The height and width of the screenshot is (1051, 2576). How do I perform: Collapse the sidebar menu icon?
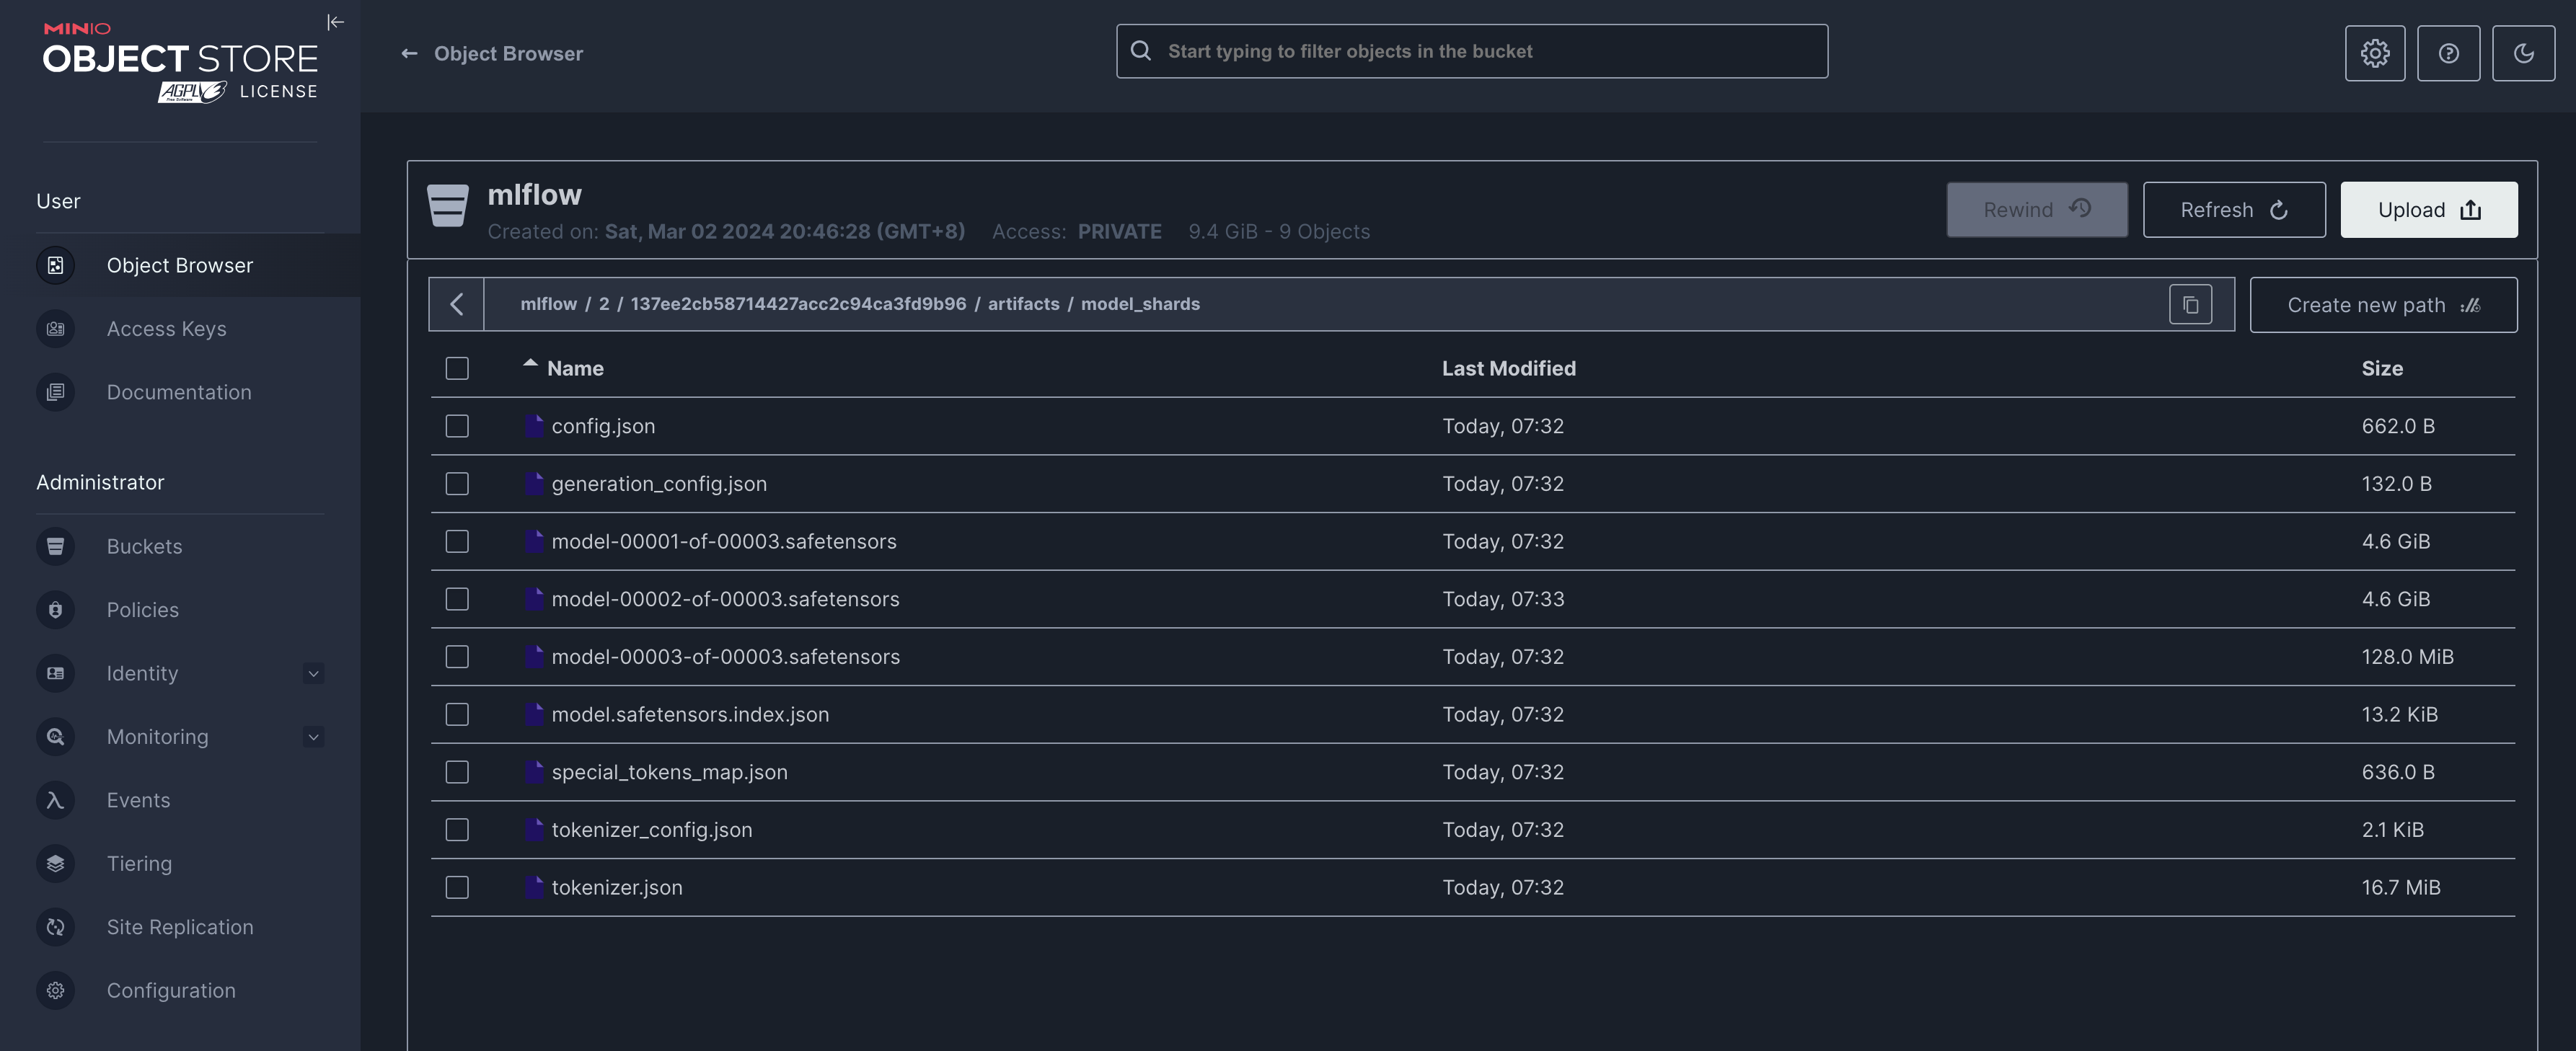click(335, 22)
